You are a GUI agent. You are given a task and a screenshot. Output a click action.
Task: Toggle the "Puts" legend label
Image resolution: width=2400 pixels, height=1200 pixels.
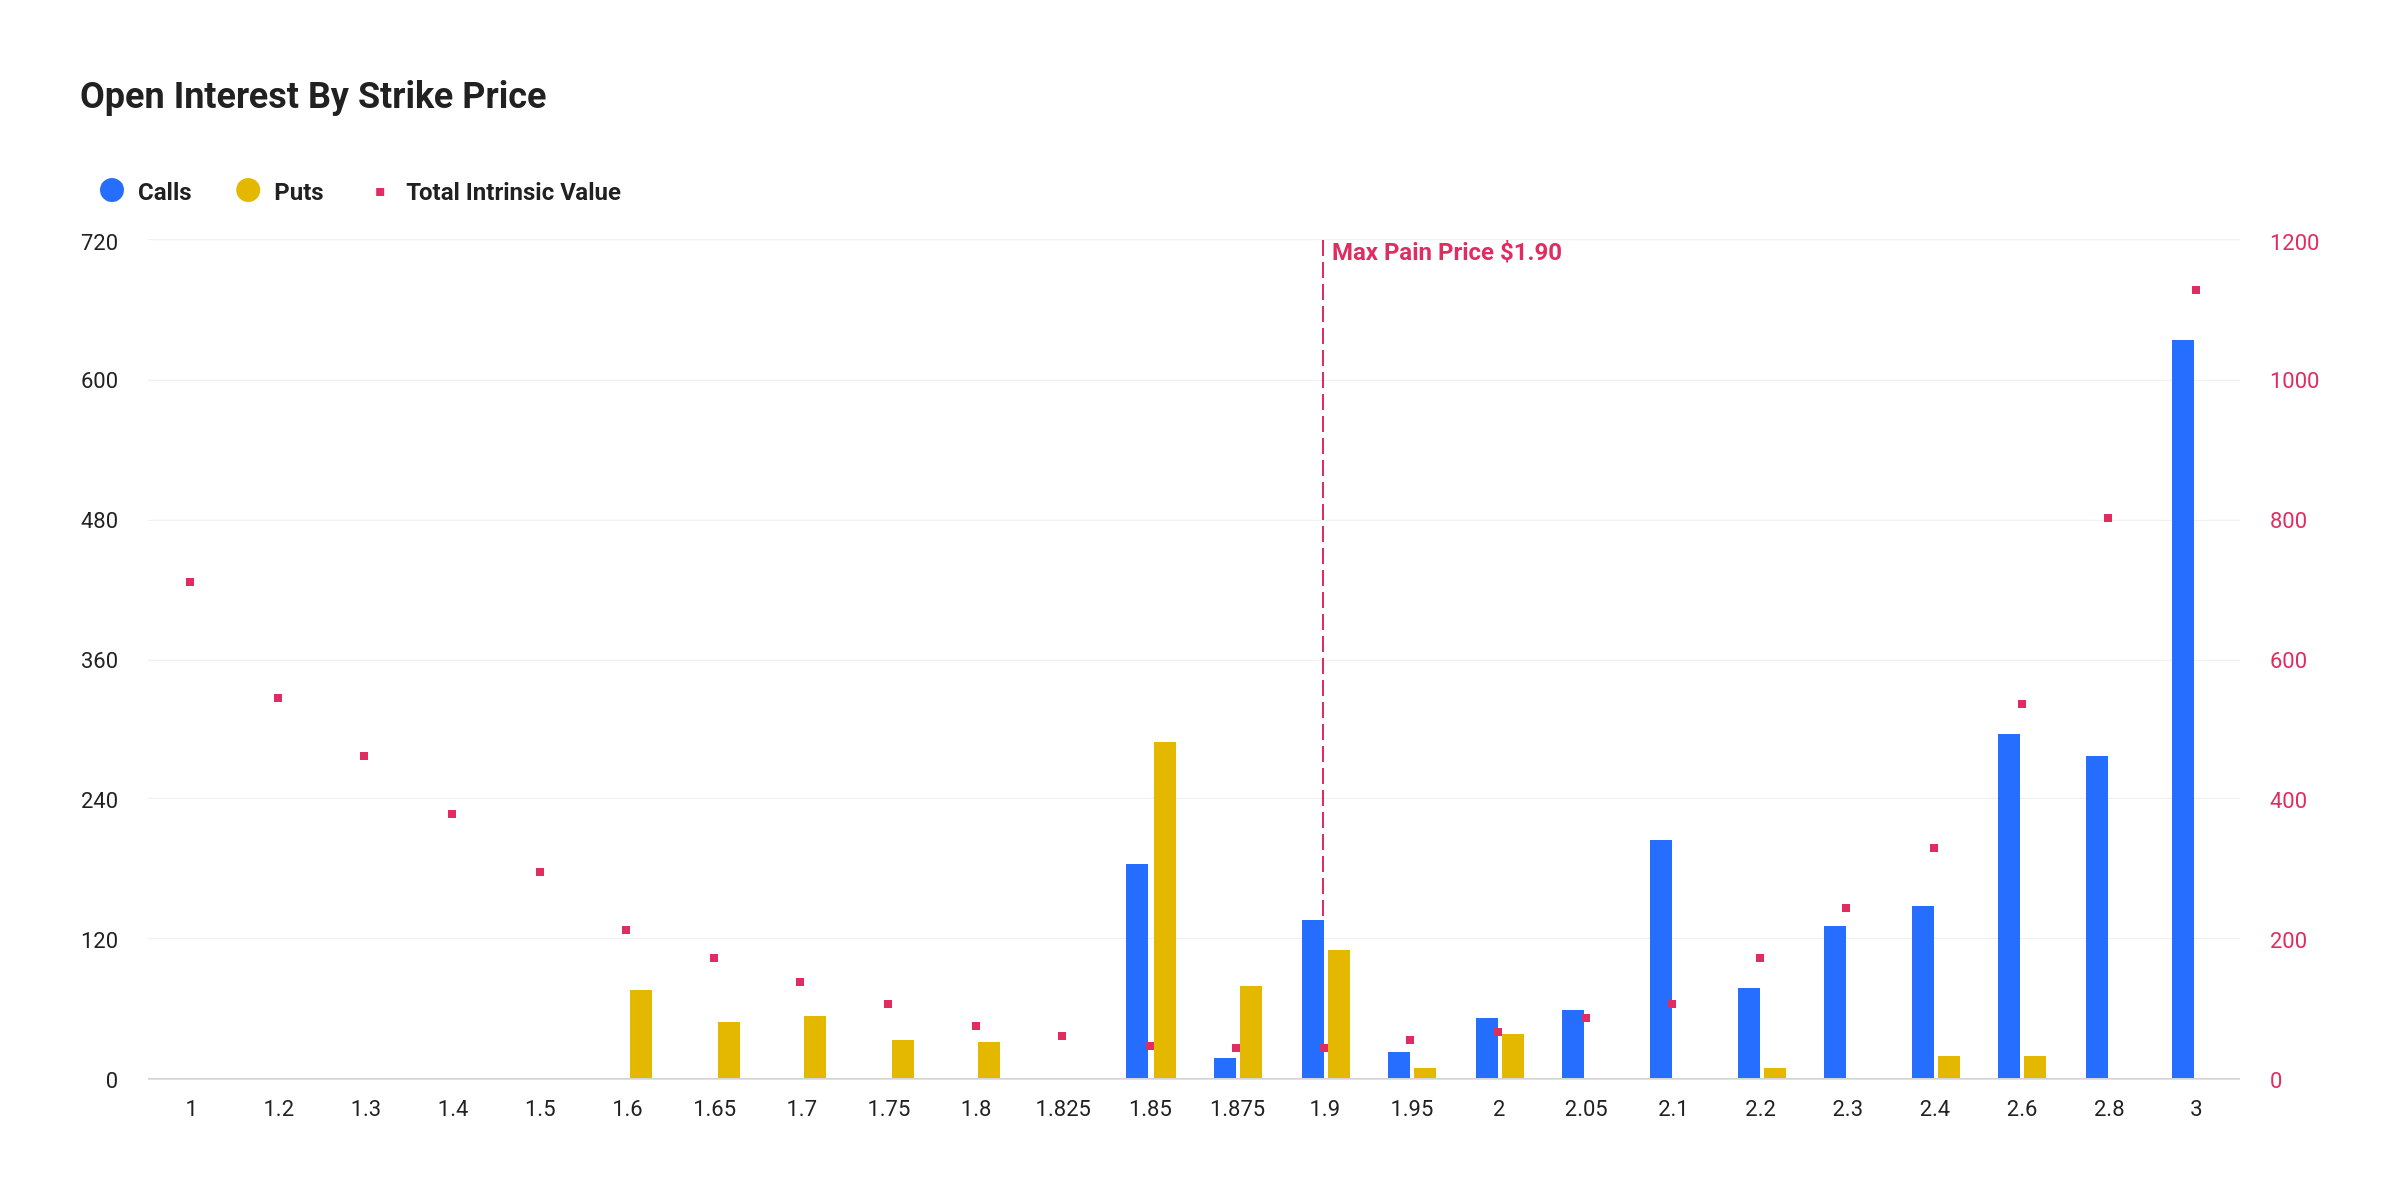(298, 192)
